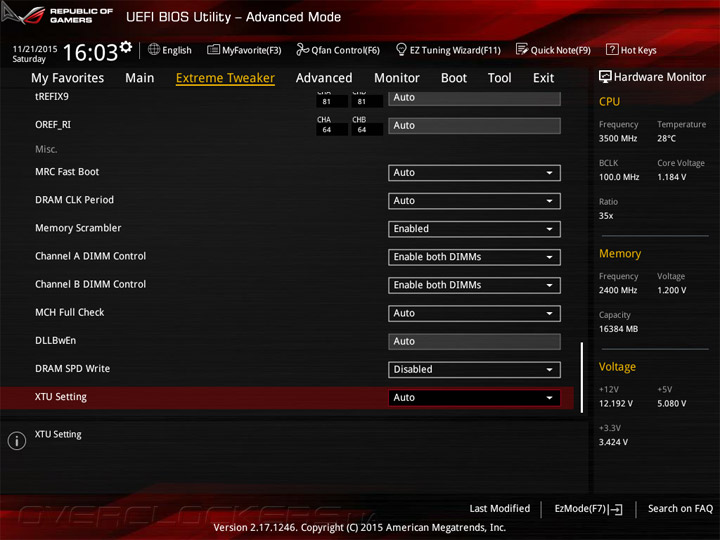Start EZ Tuning Wizard(F11)
Screen dimensions: 720x540
(455, 50)
